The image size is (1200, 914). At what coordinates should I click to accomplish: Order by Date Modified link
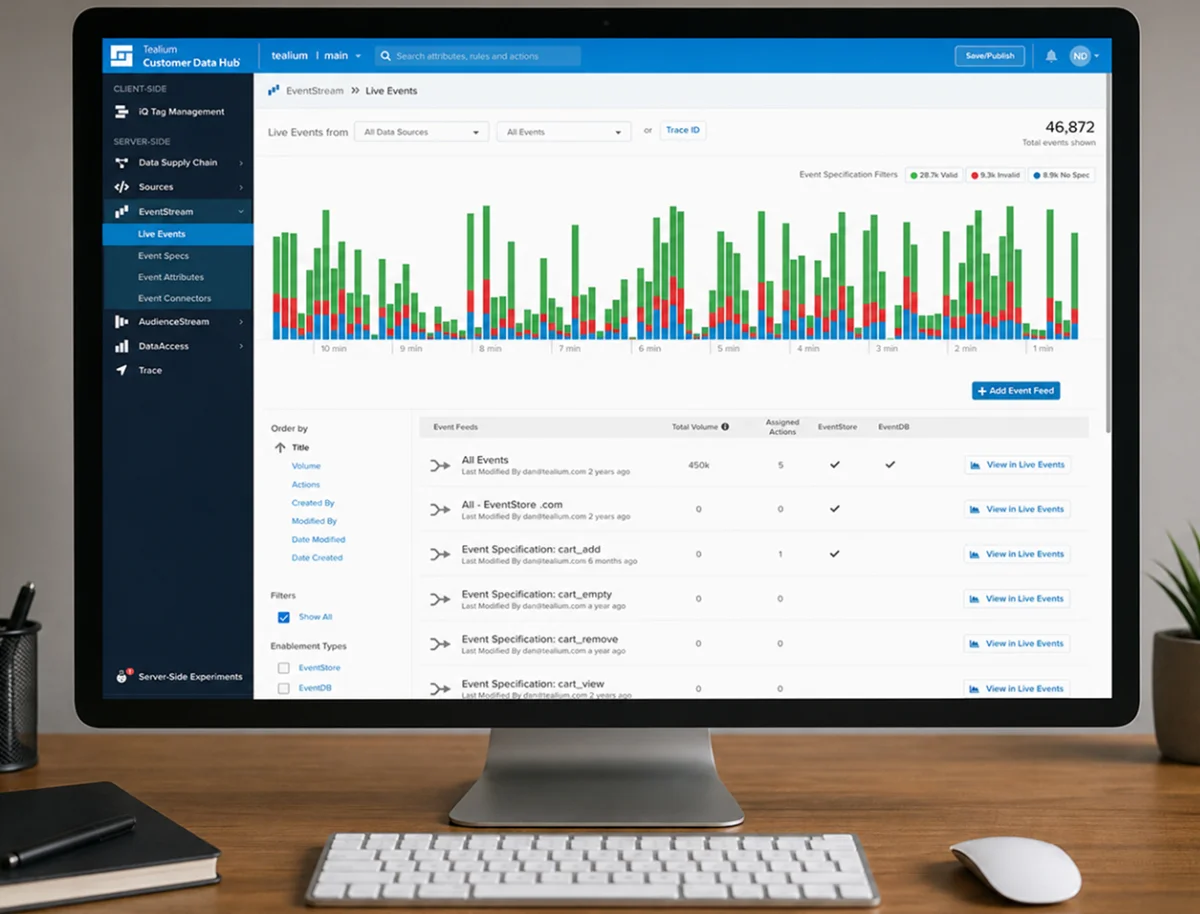[x=318, y=540]
